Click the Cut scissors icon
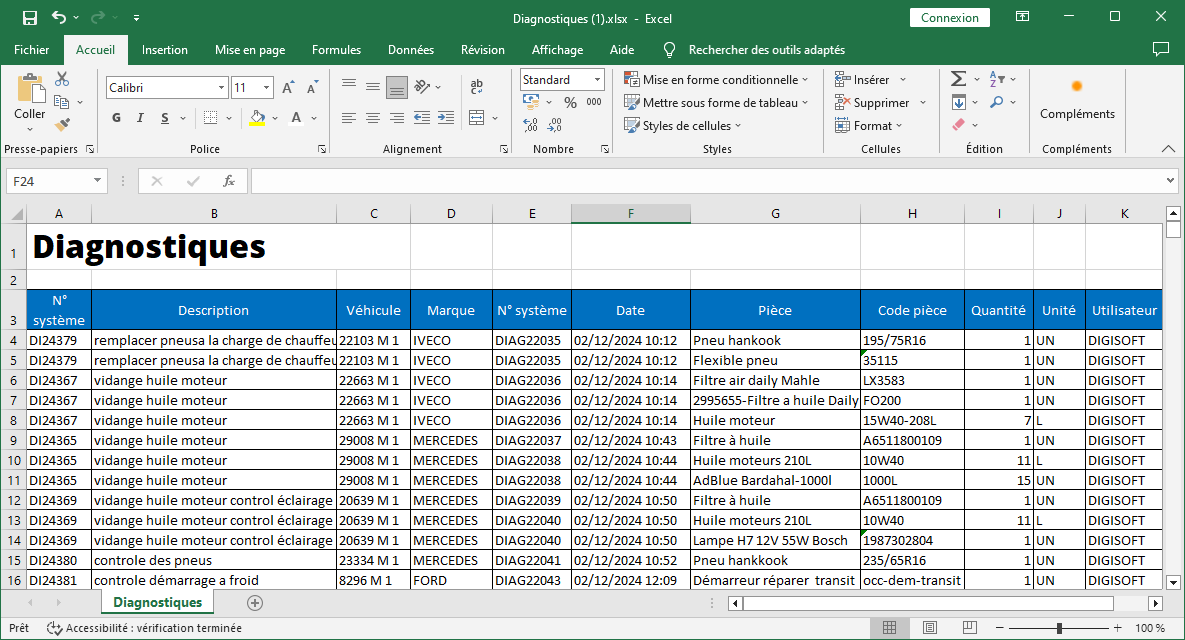 coord(62,79)
